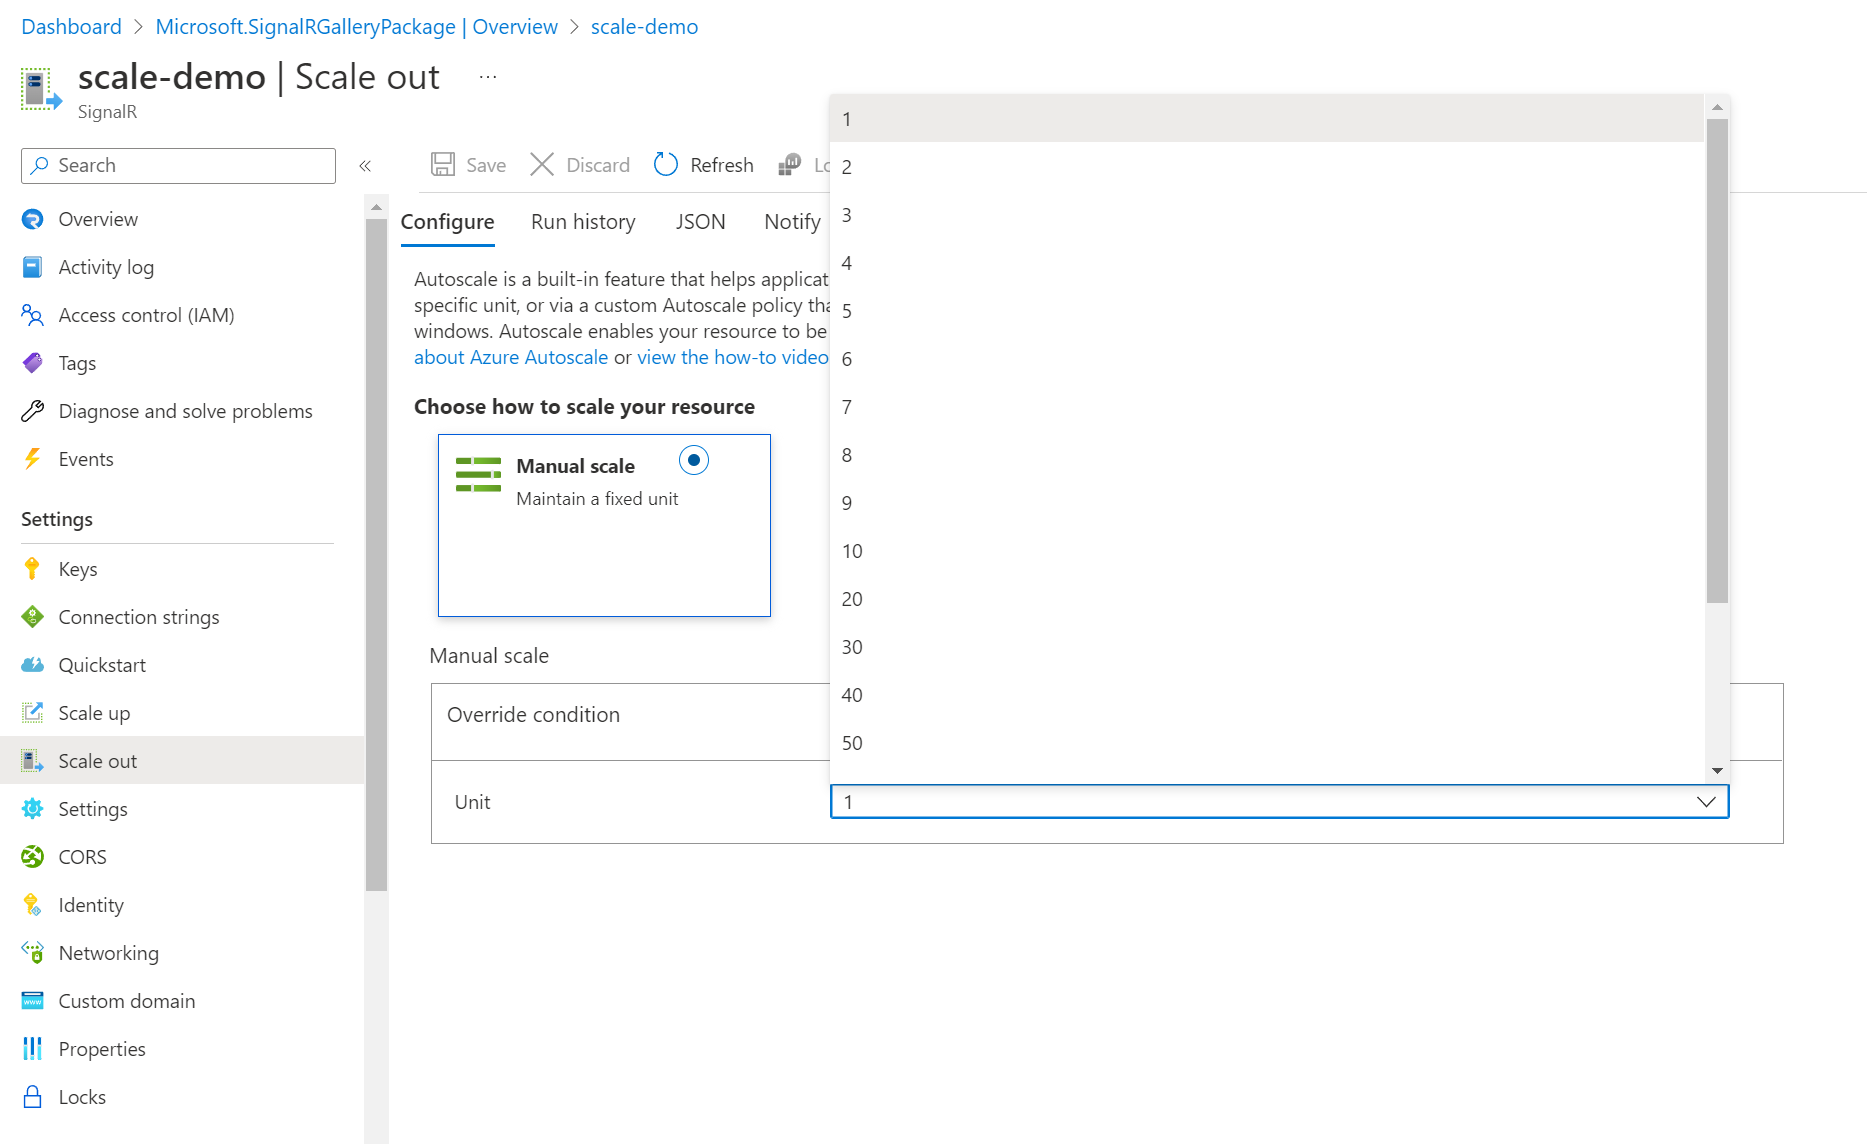Open the Connection strings page
Image resolution: width=1867 pixels, height=1144 pixels.
coord(139,616)
